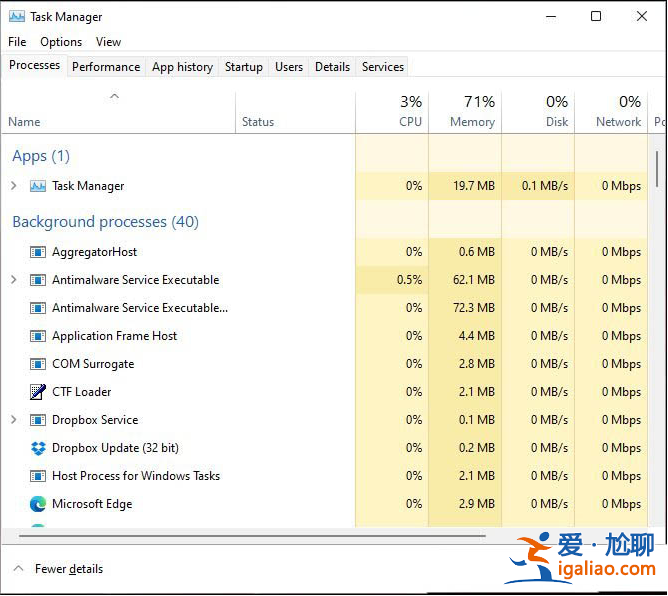Image resolution: width=668 pixels, height=596 pixels.
Task: Expand the Dropbox Service process group
Action: pos(14,420)
